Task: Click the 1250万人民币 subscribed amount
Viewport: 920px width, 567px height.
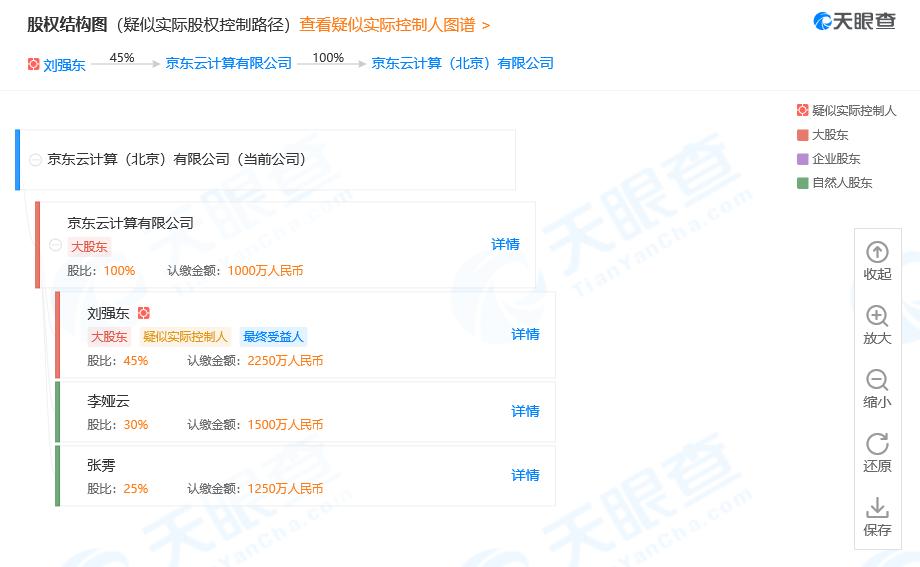Action: 285,489
